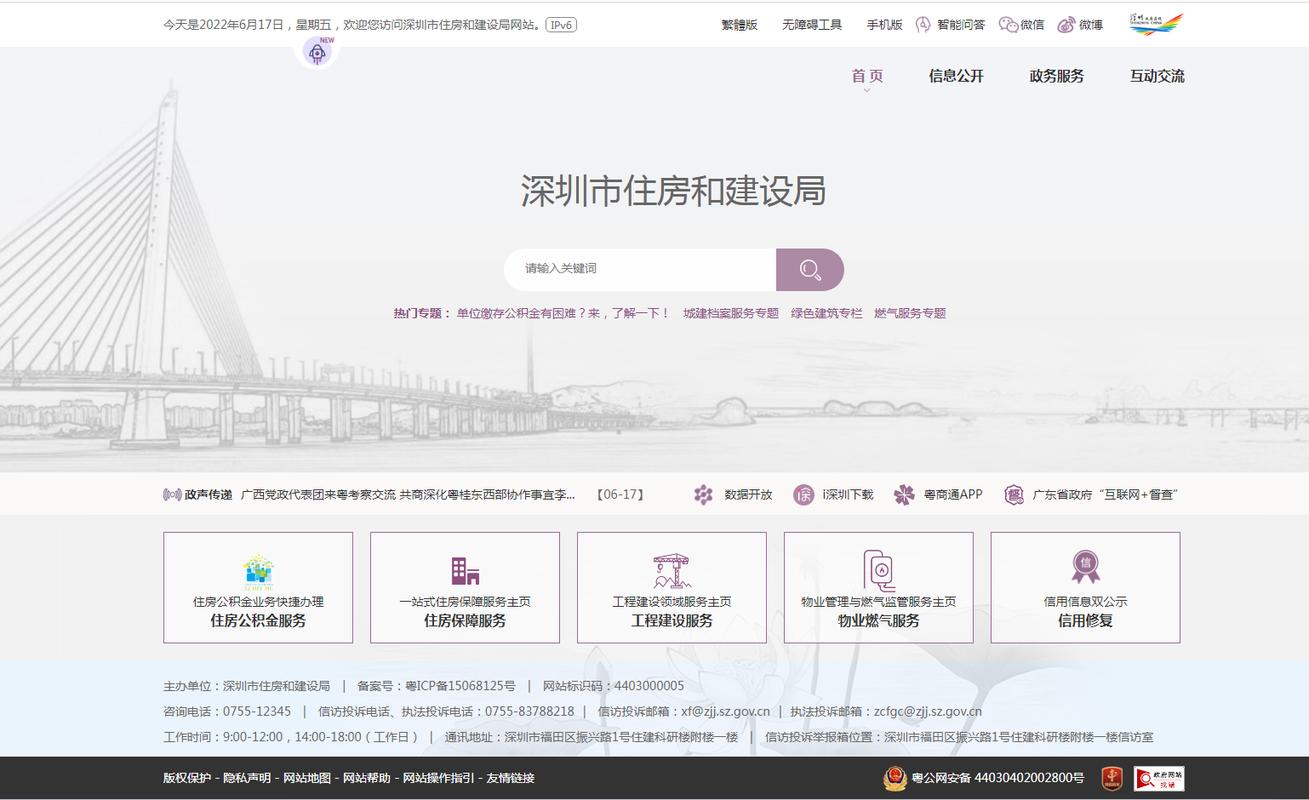This screenshot has height=800, width=1309.
Task: Click the i深圳下载 app icon
Action: coord(803,494)
